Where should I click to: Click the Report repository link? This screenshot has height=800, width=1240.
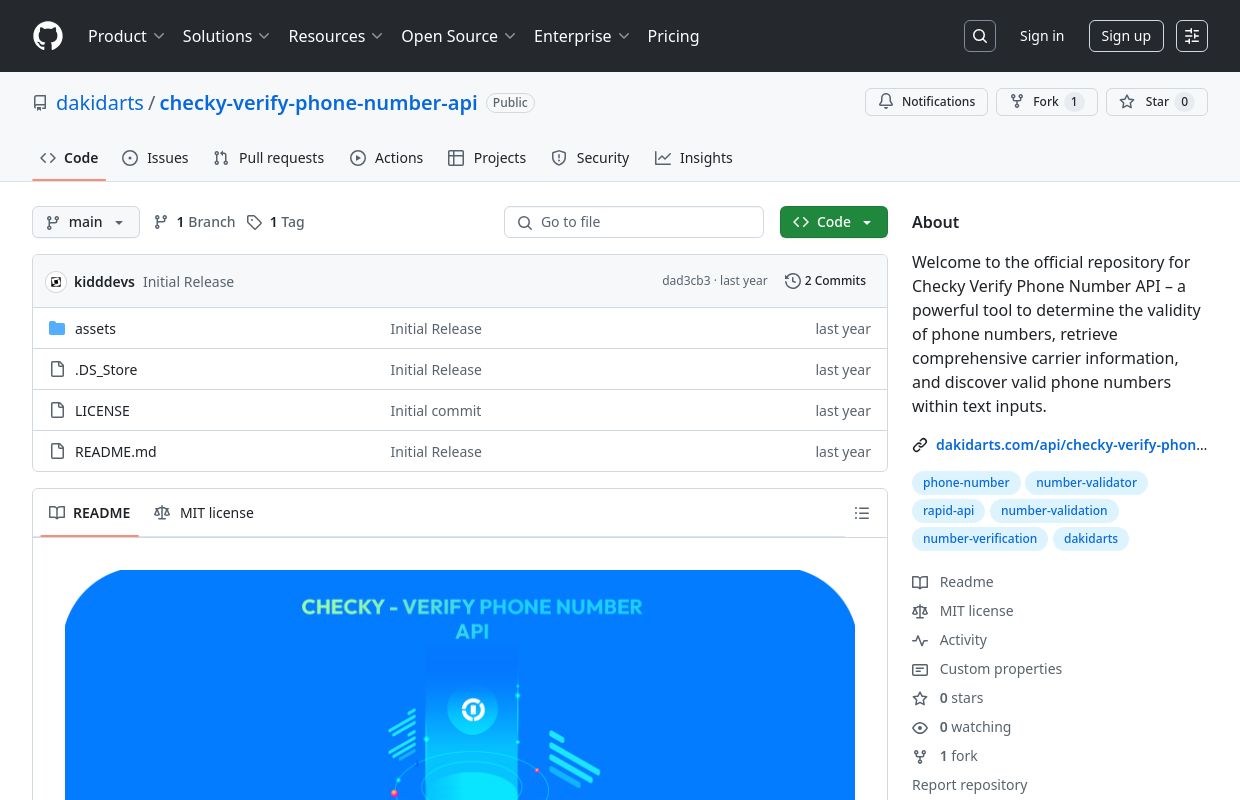(x=970, y=785)
